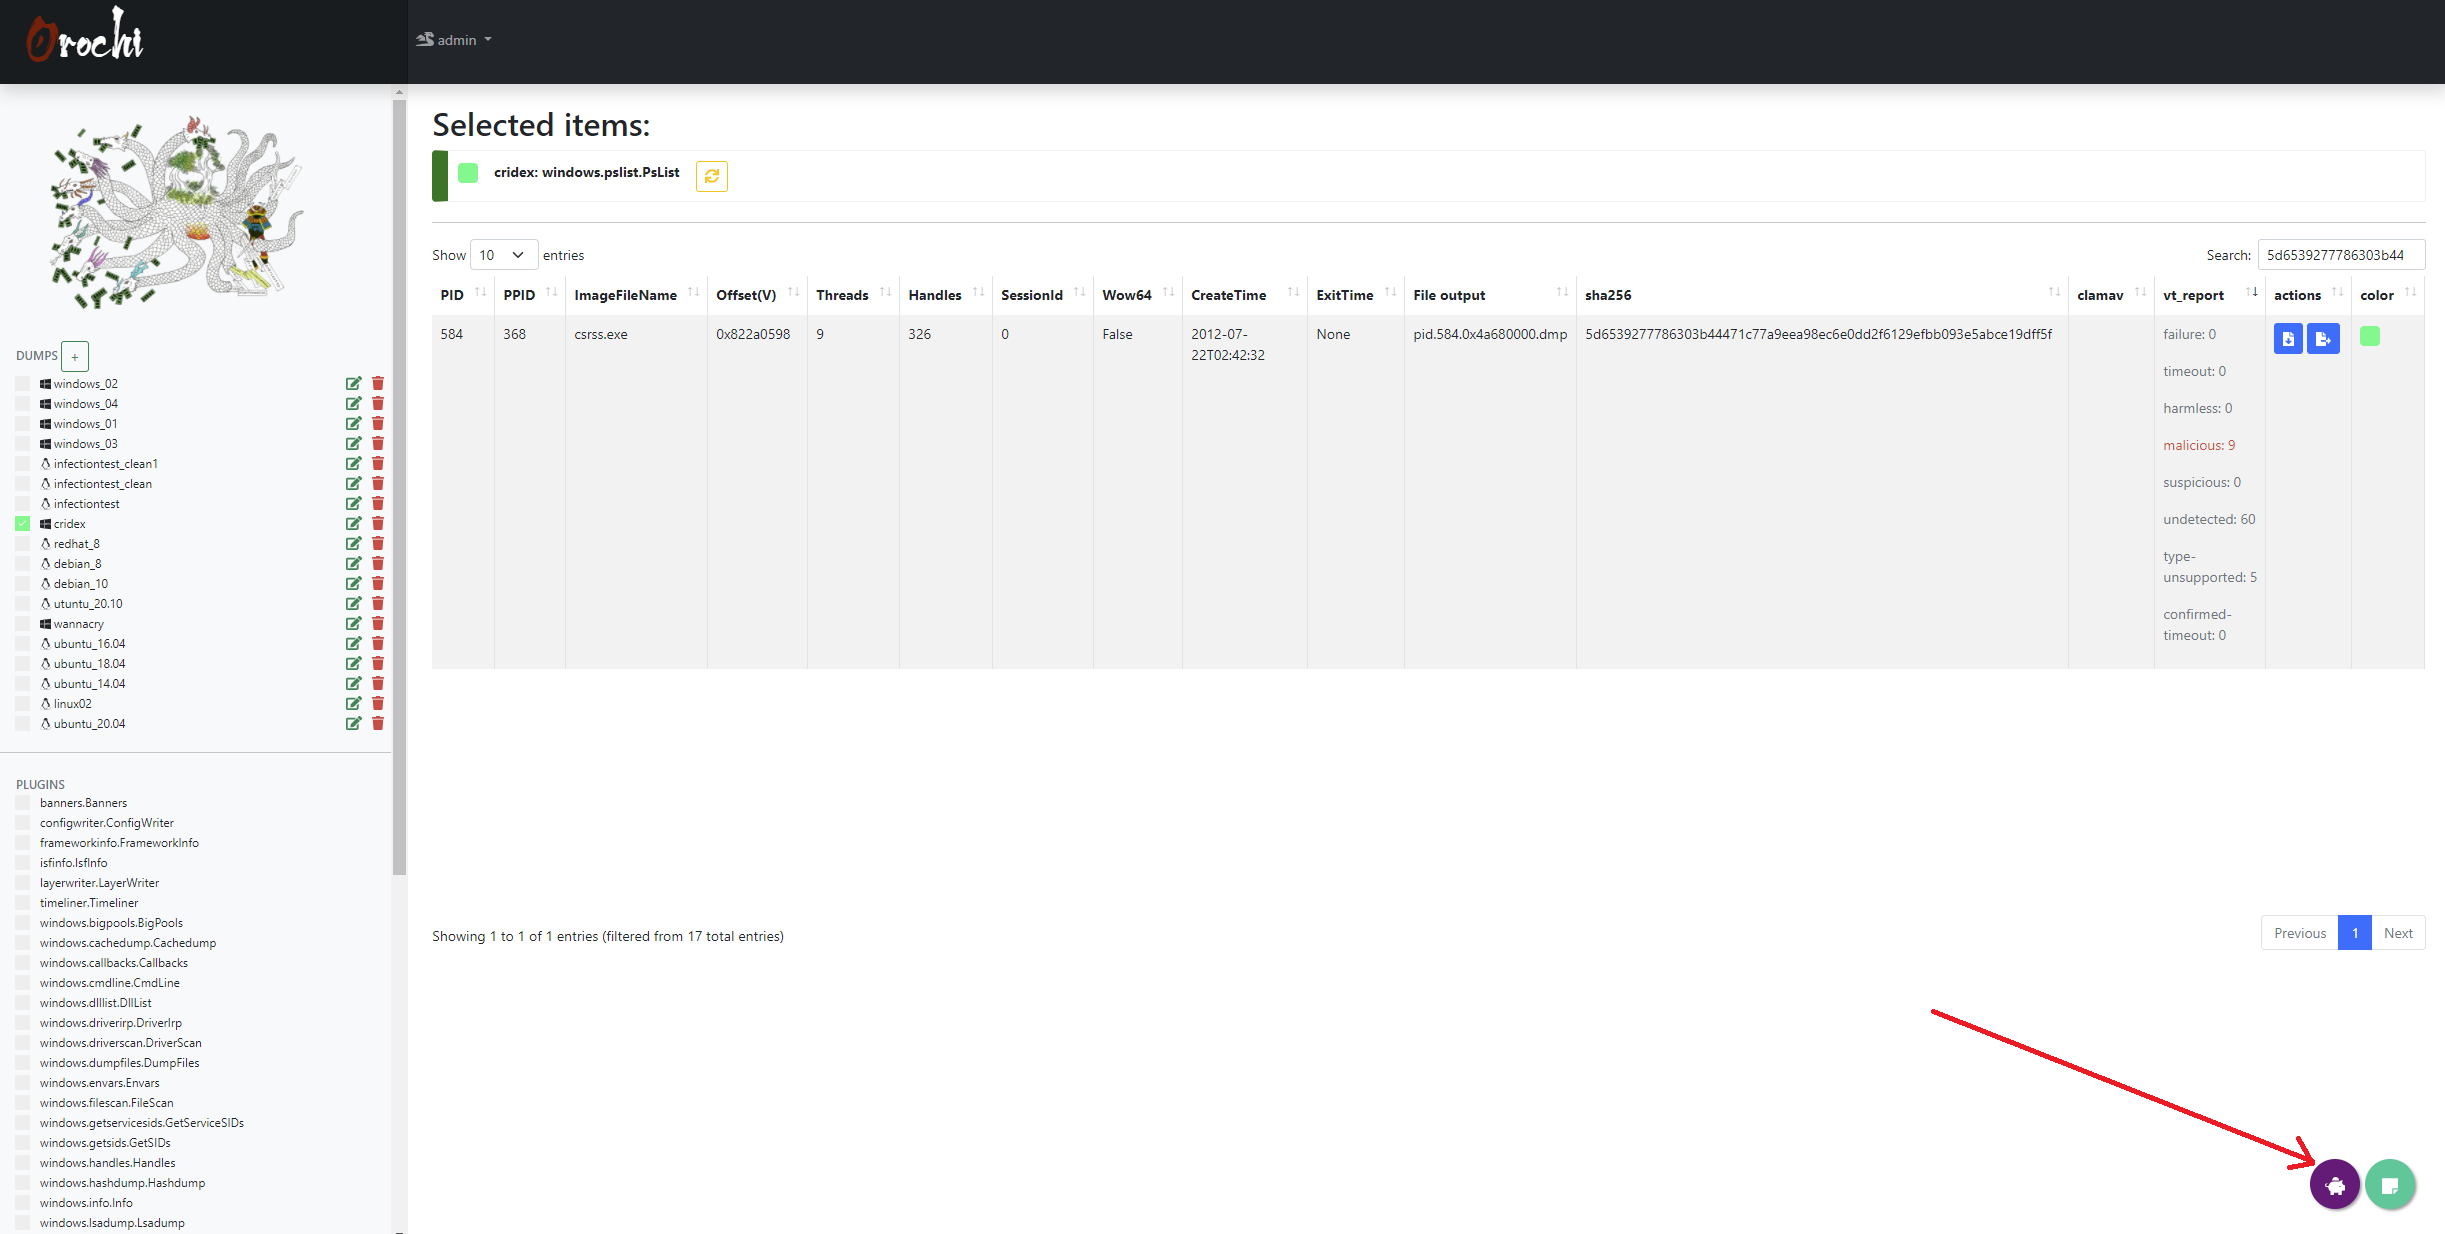Sort table by PID column
This screenshot has height=1234, width=2445.
463,295
